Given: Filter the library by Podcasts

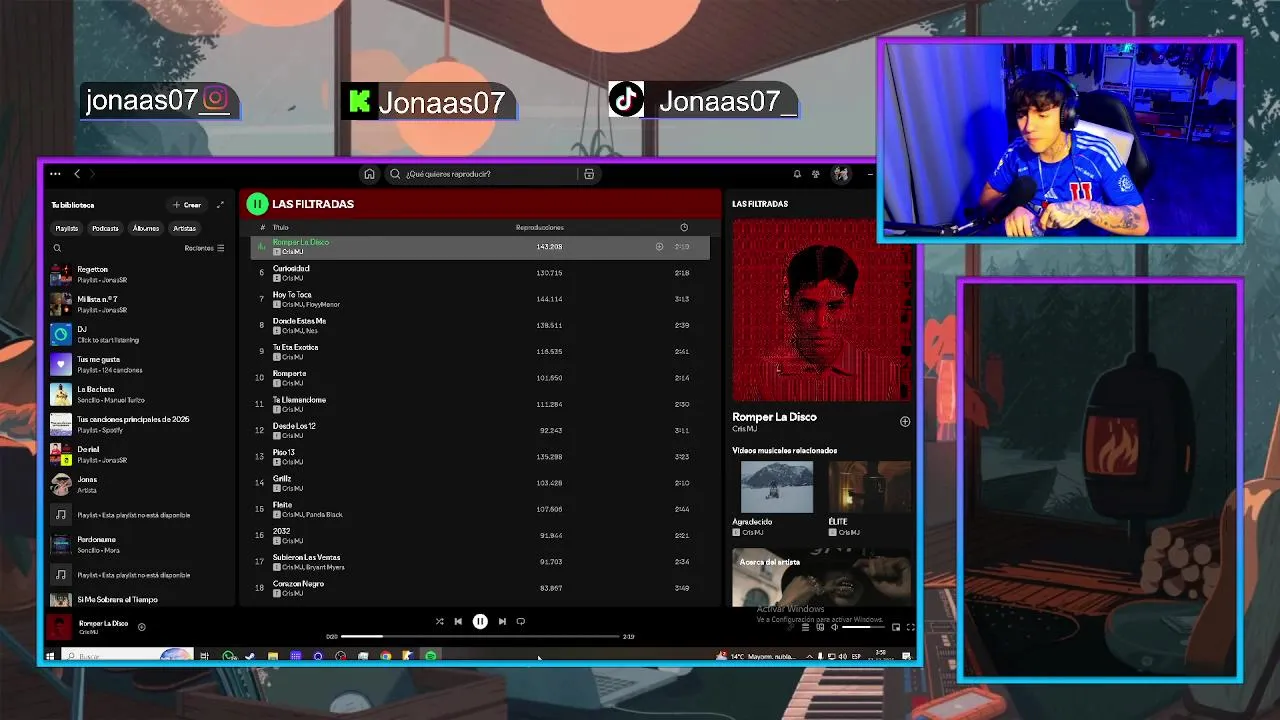Looking at the screenshot, I should coord(105,228).
